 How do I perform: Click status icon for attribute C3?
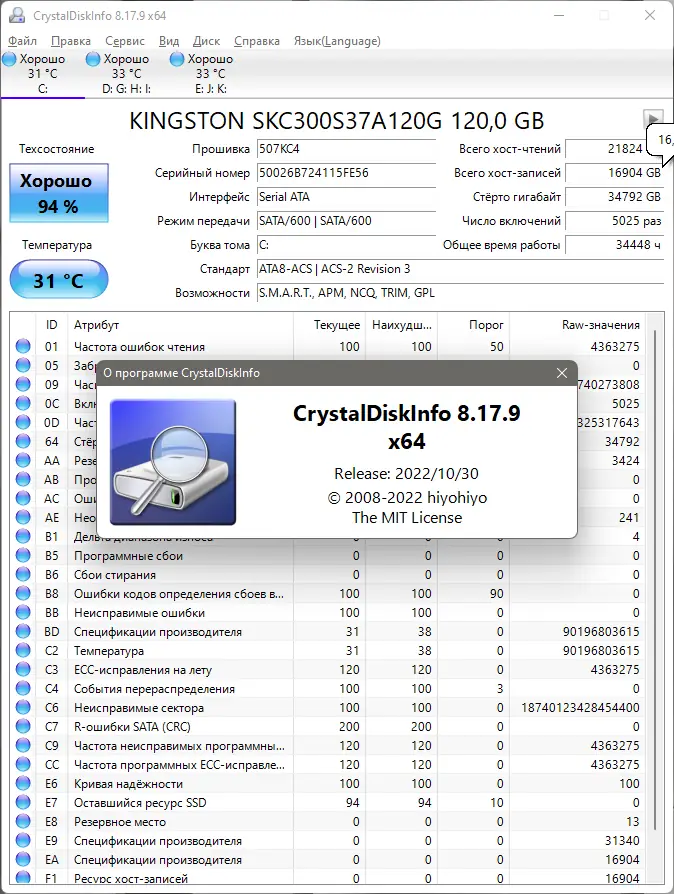(23, 669)
